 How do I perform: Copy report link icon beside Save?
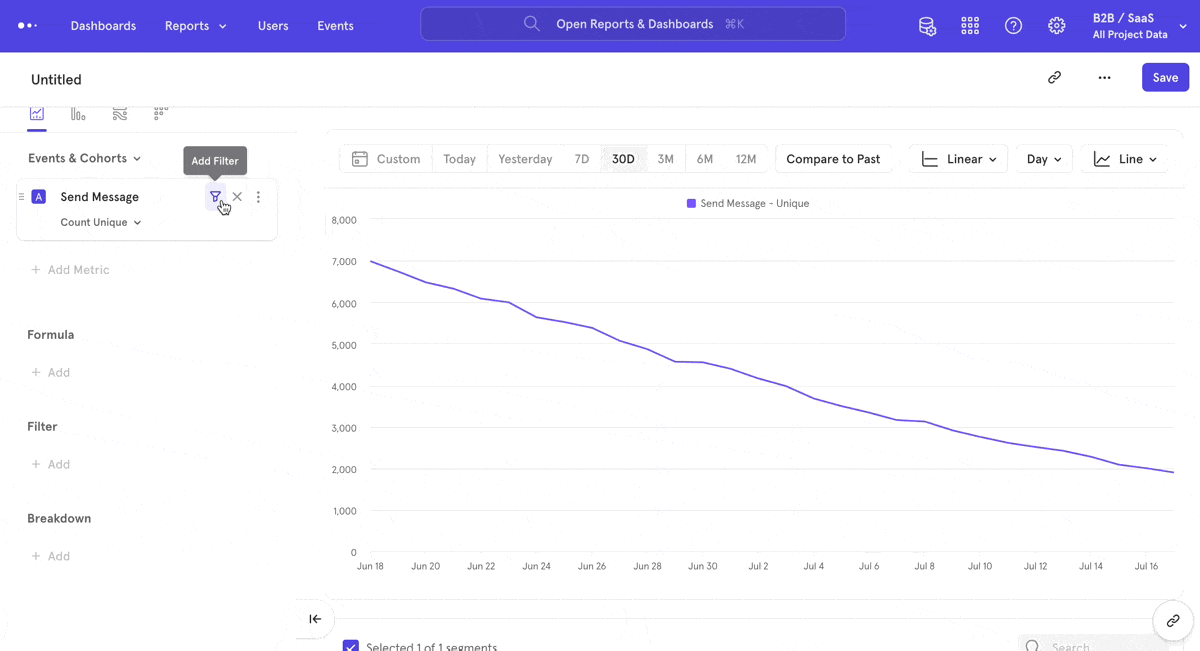point(1054,78)
